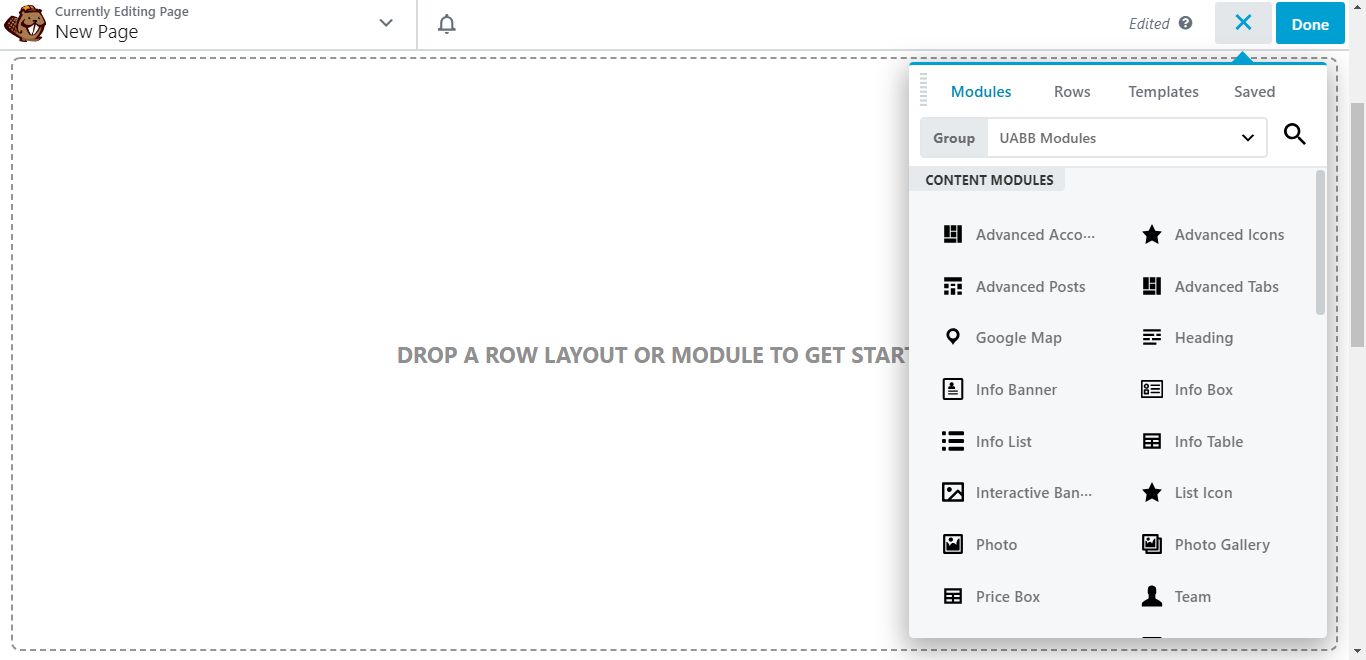Go to the Saved tab
1366x660 pixels.
coord(1254,92)
